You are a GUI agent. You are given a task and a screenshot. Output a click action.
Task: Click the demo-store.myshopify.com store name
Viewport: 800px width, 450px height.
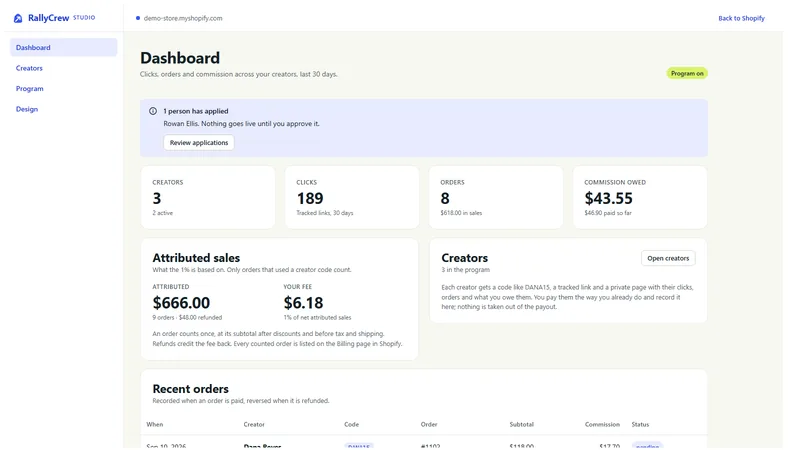183,18
